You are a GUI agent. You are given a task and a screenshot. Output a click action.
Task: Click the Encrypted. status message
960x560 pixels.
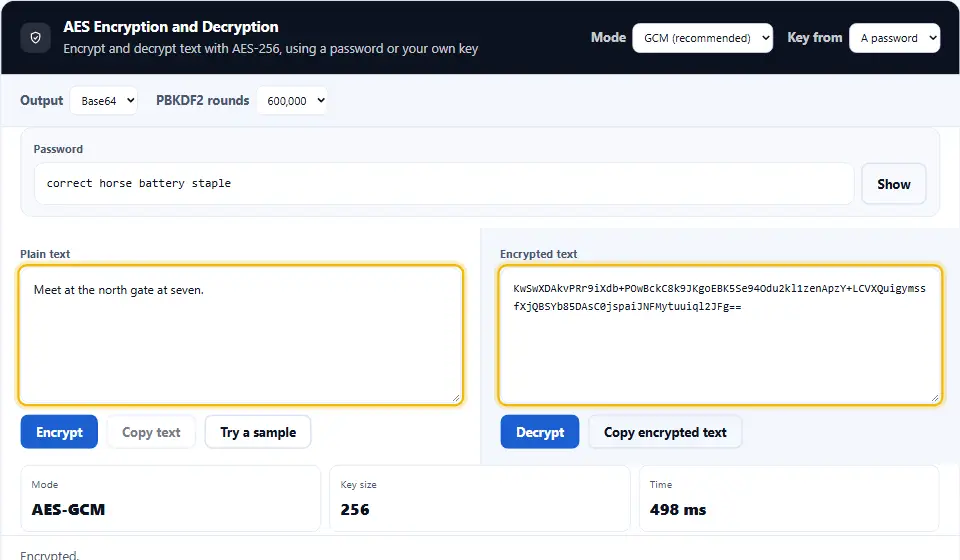click(50, 555)
